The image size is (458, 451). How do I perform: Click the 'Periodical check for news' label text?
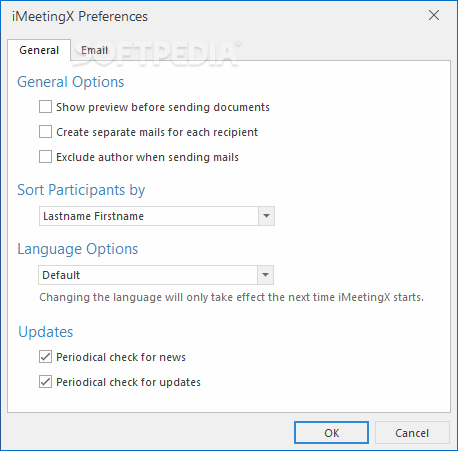121,357
